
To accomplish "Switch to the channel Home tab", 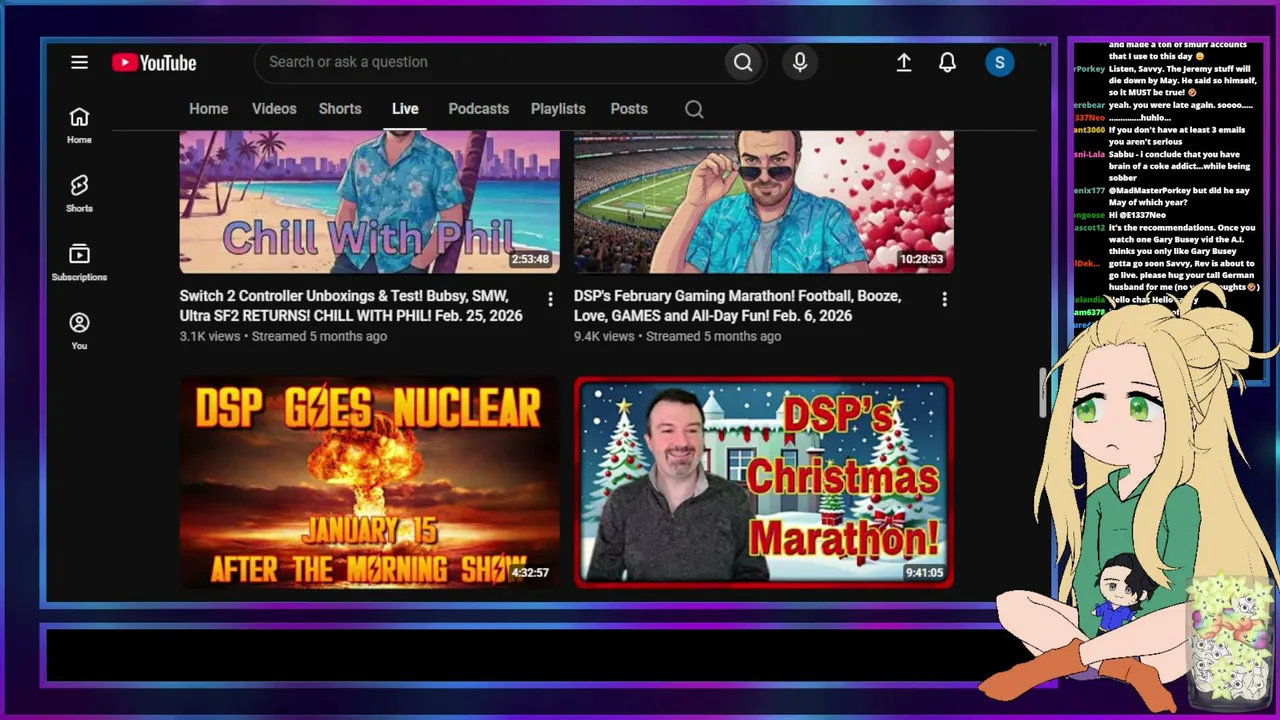I will pos(209,109).
